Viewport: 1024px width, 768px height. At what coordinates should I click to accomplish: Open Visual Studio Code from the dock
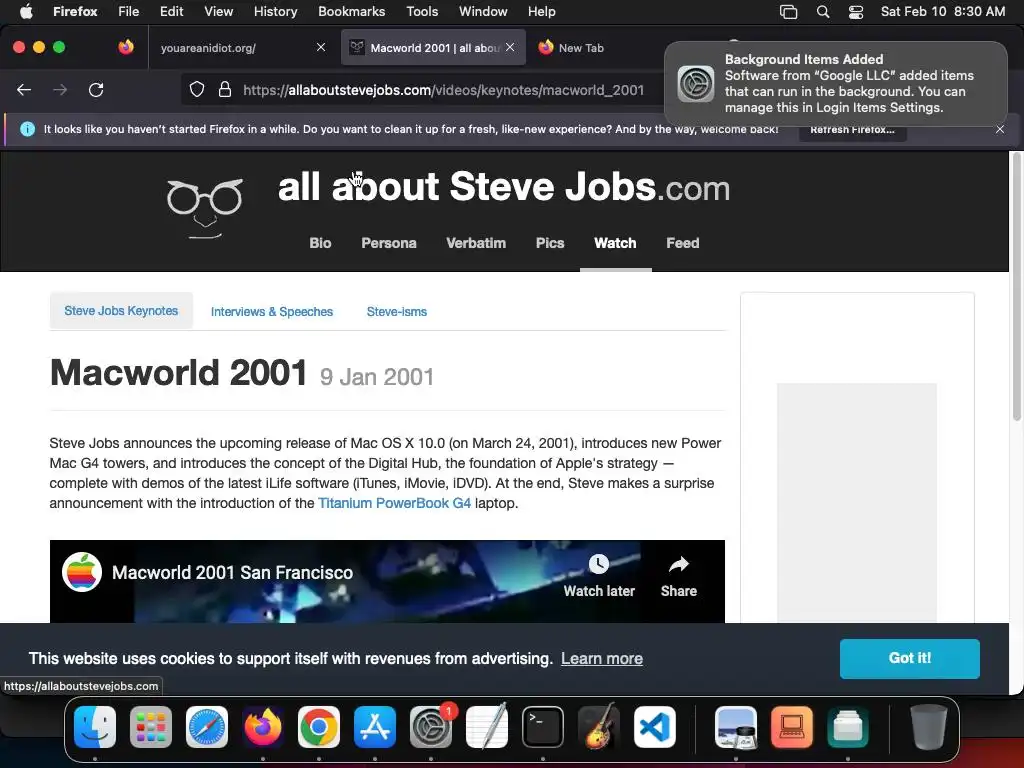tap(654, 727)
